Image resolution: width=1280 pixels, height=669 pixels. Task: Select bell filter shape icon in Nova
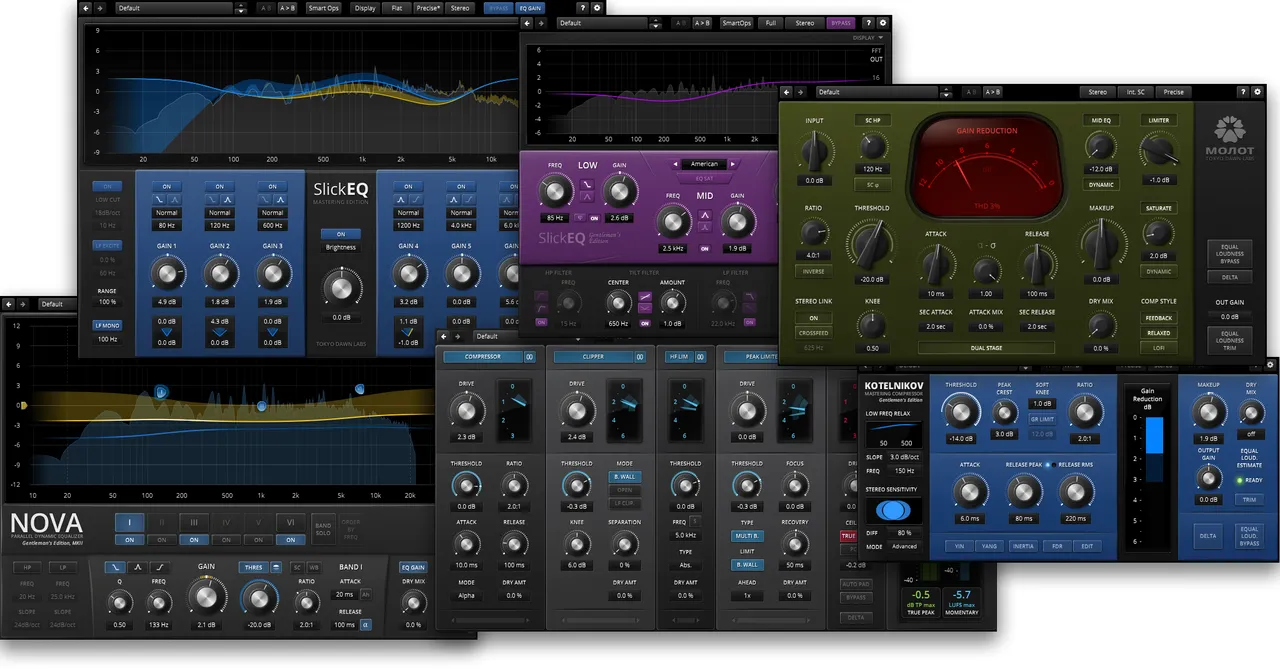click(138, 567)
